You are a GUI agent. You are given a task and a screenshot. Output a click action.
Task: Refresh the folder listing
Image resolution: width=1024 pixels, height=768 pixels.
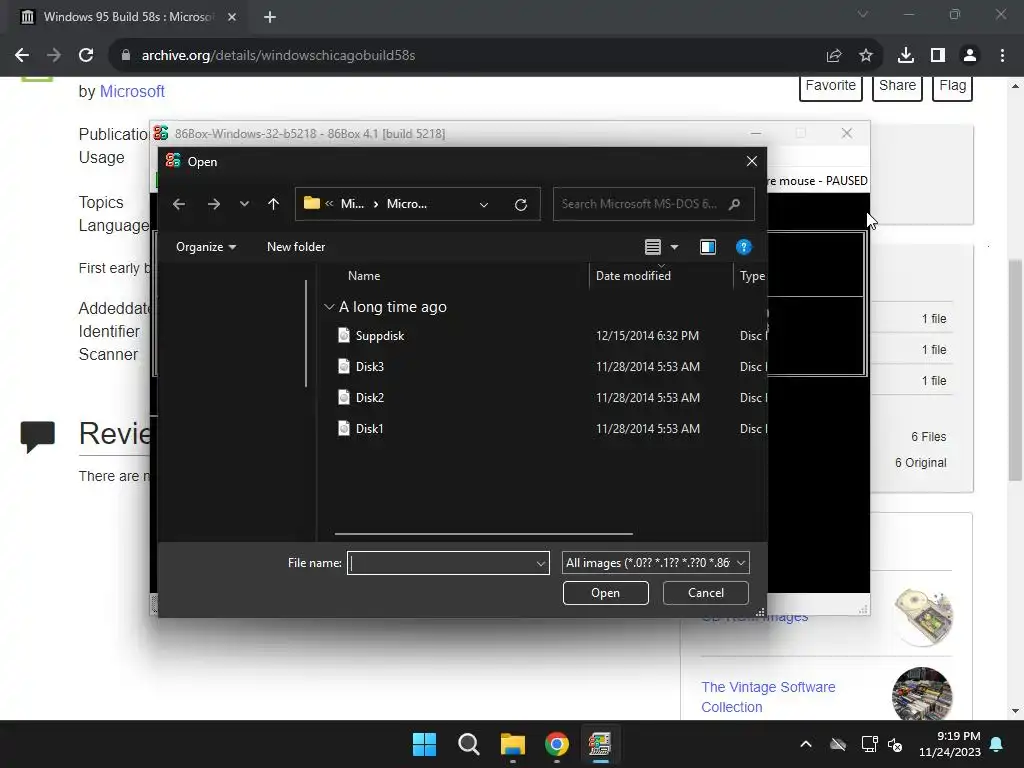pyautogui.click(x=520, y=204)
